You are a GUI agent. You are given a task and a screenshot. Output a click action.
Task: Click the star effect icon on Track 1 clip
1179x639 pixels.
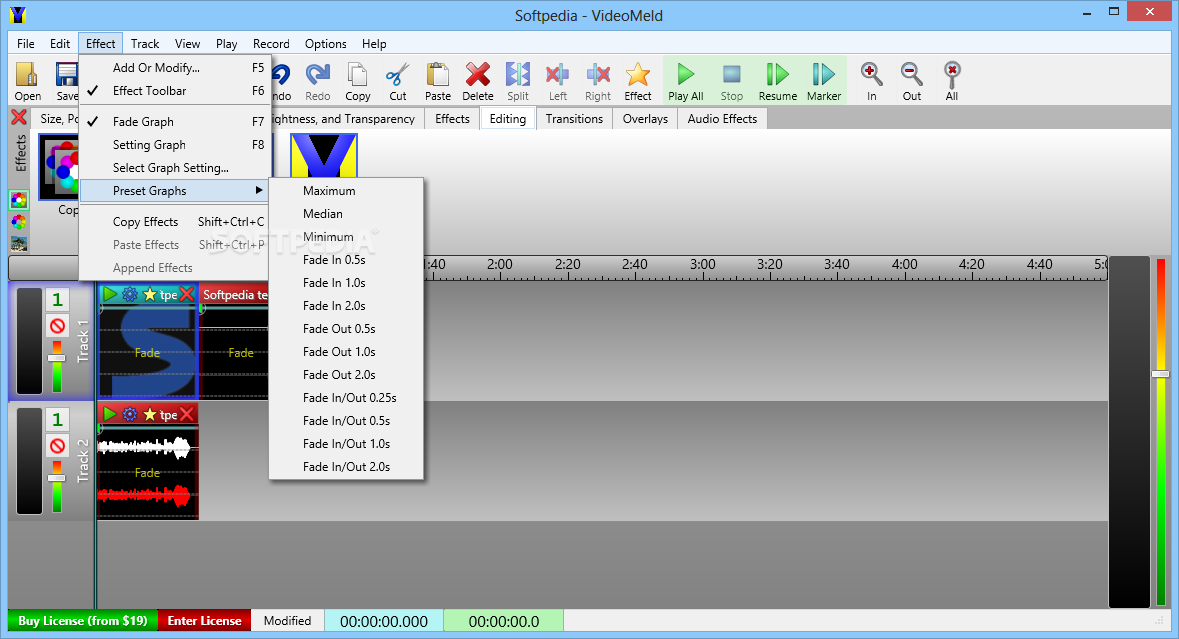point(150,294)
